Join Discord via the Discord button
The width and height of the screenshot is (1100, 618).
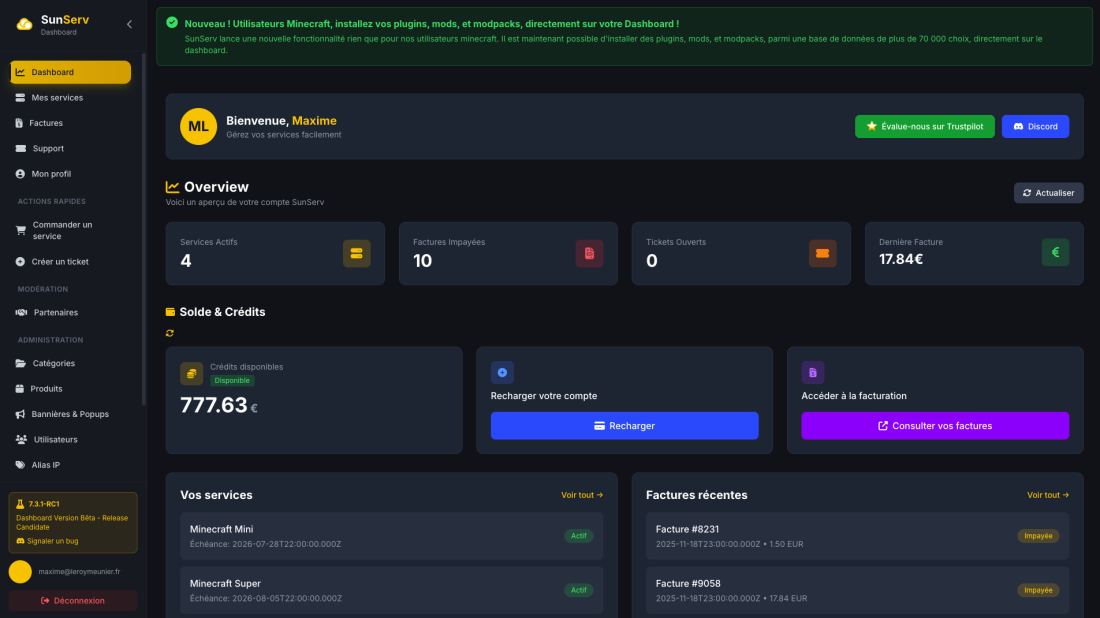(1035, 126)
